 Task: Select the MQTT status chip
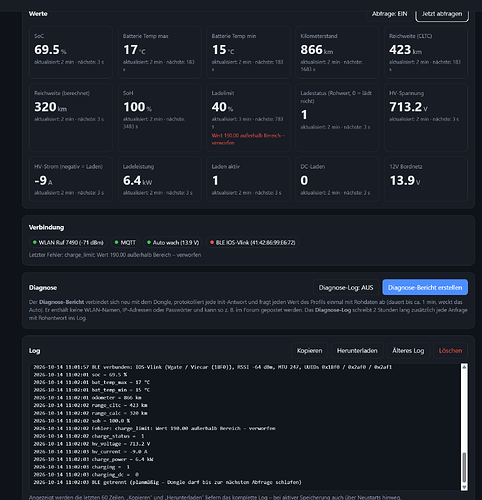(x=125, y=243)
